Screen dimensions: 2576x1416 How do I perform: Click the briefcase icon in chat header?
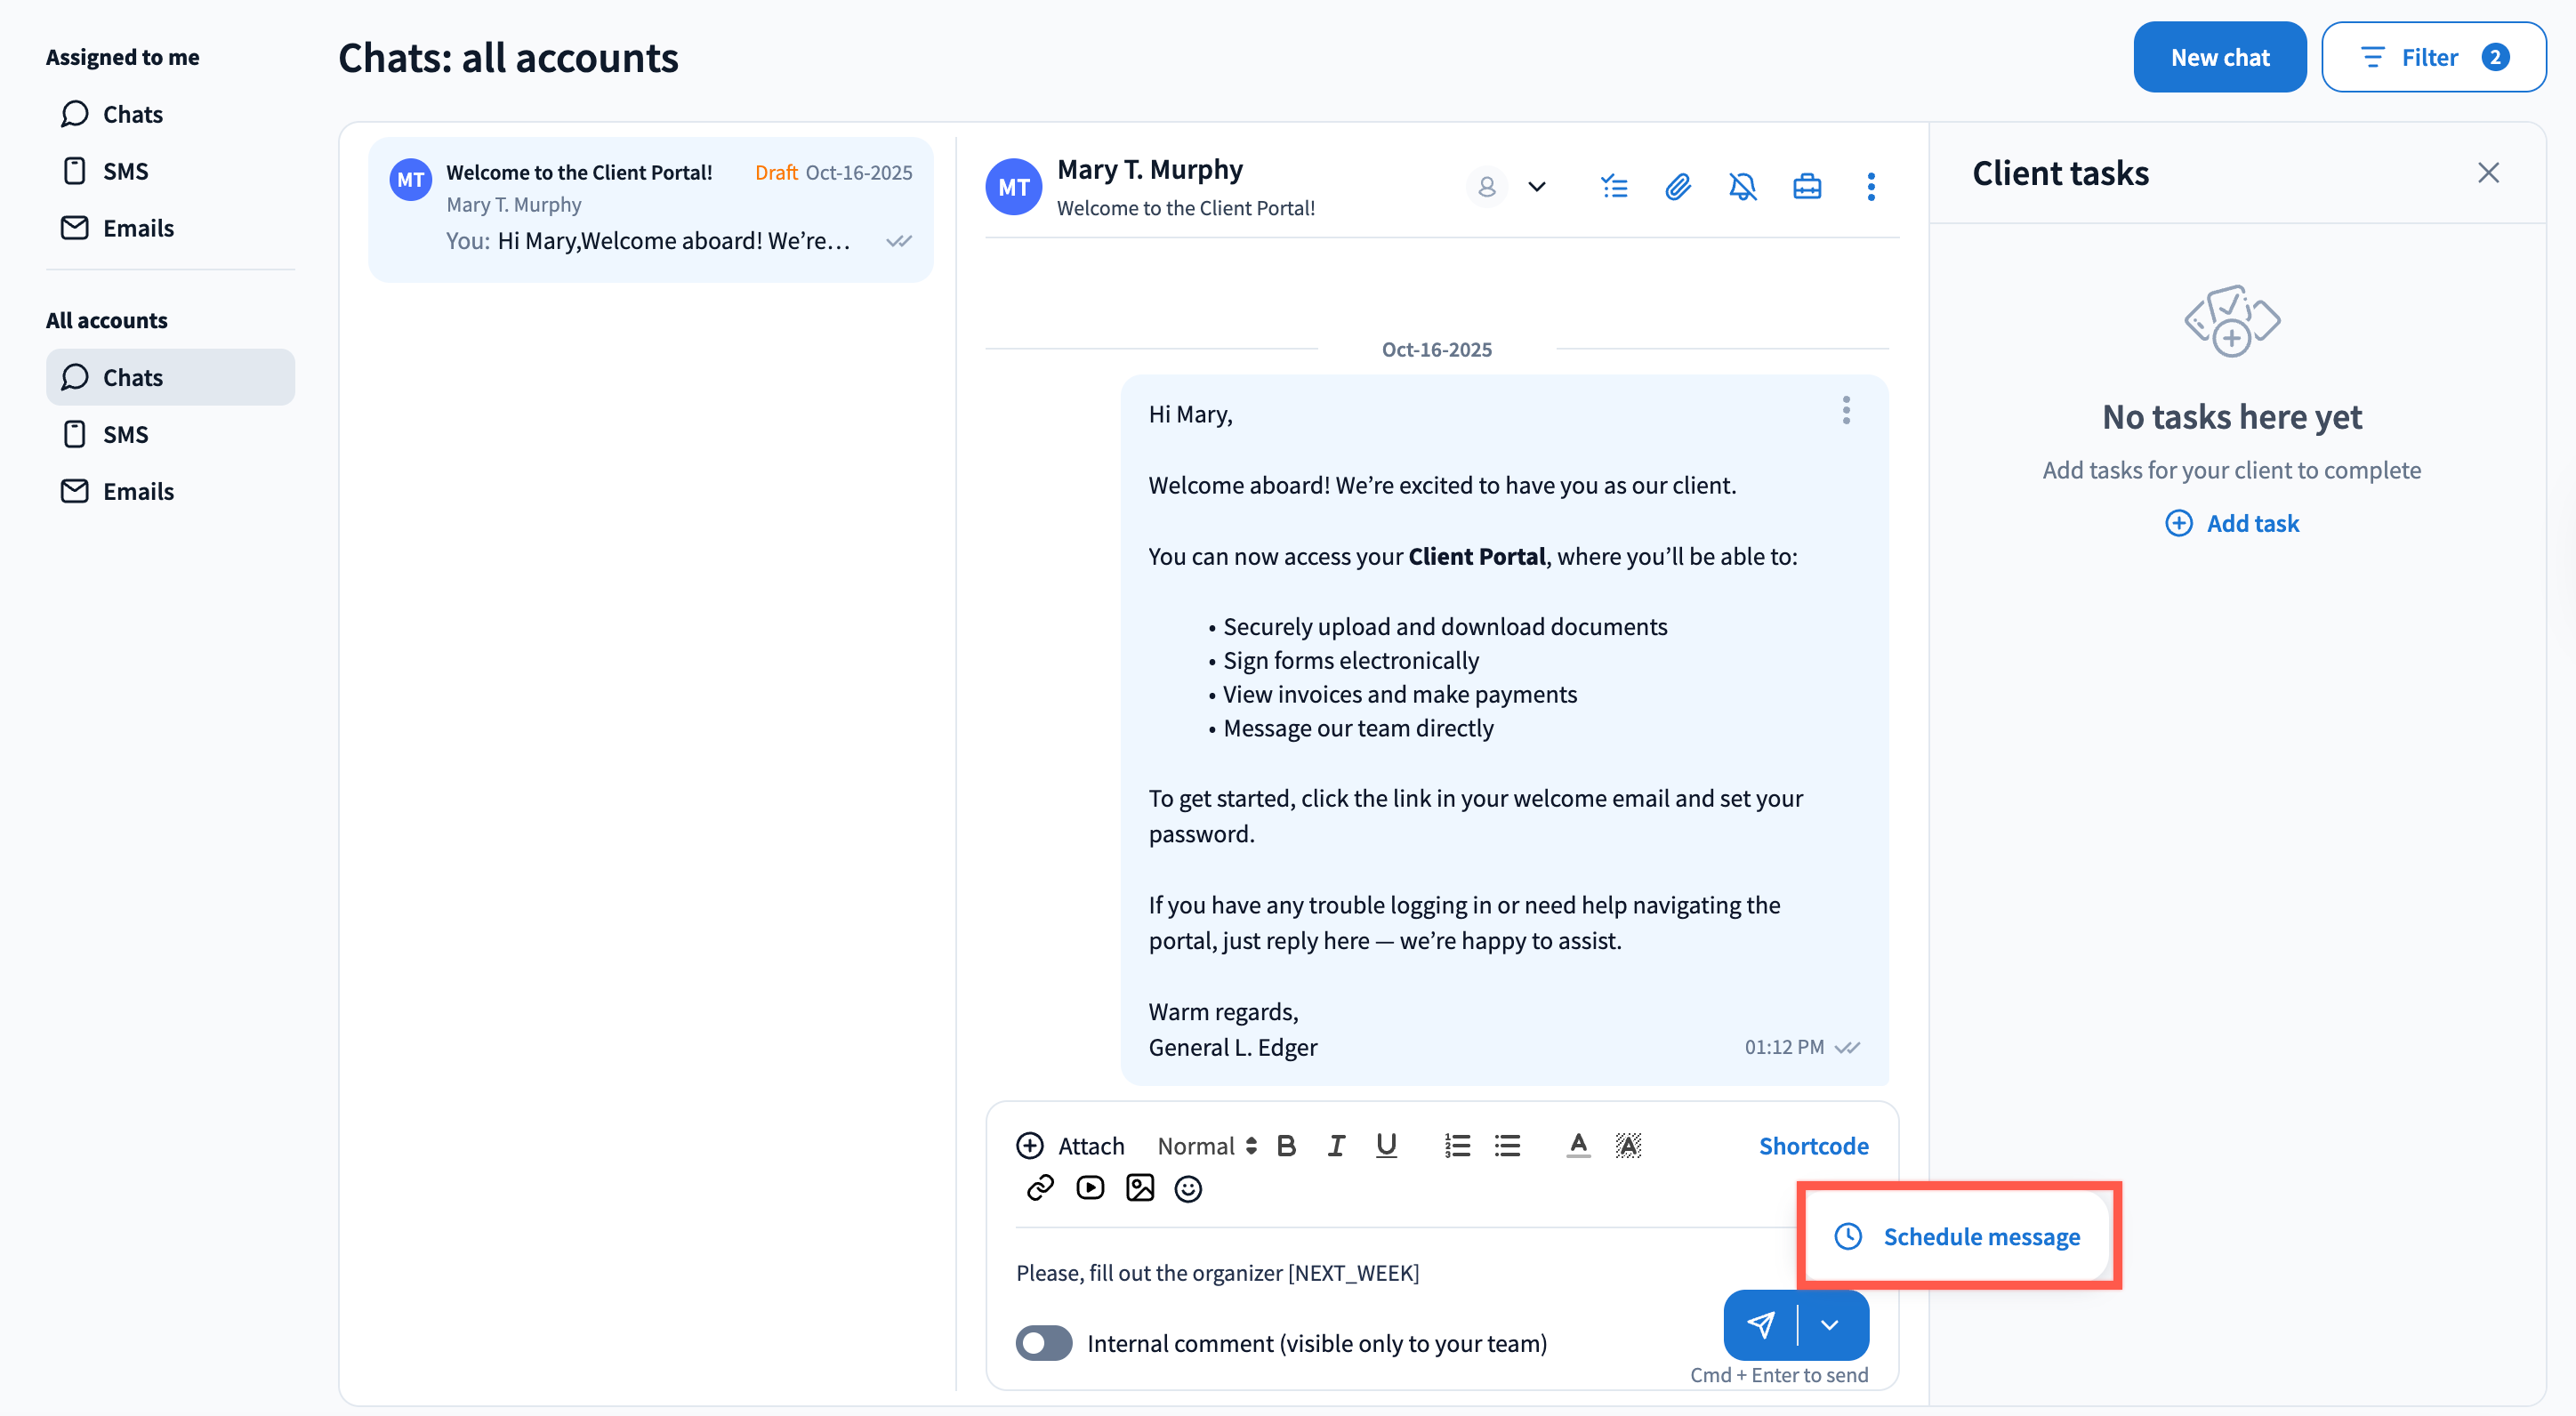coord(1806,187)
